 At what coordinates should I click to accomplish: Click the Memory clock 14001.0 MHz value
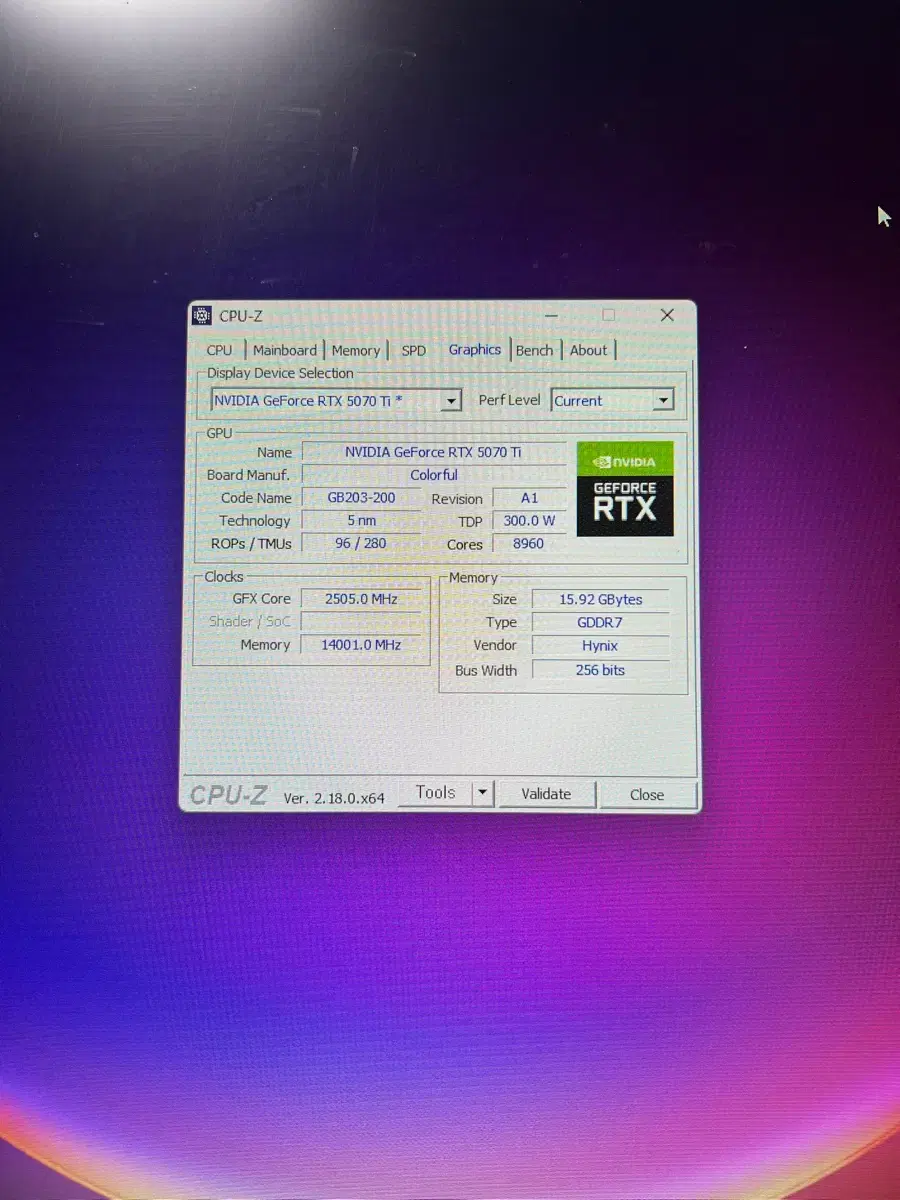pyautogui.click(x=361, y=645)
